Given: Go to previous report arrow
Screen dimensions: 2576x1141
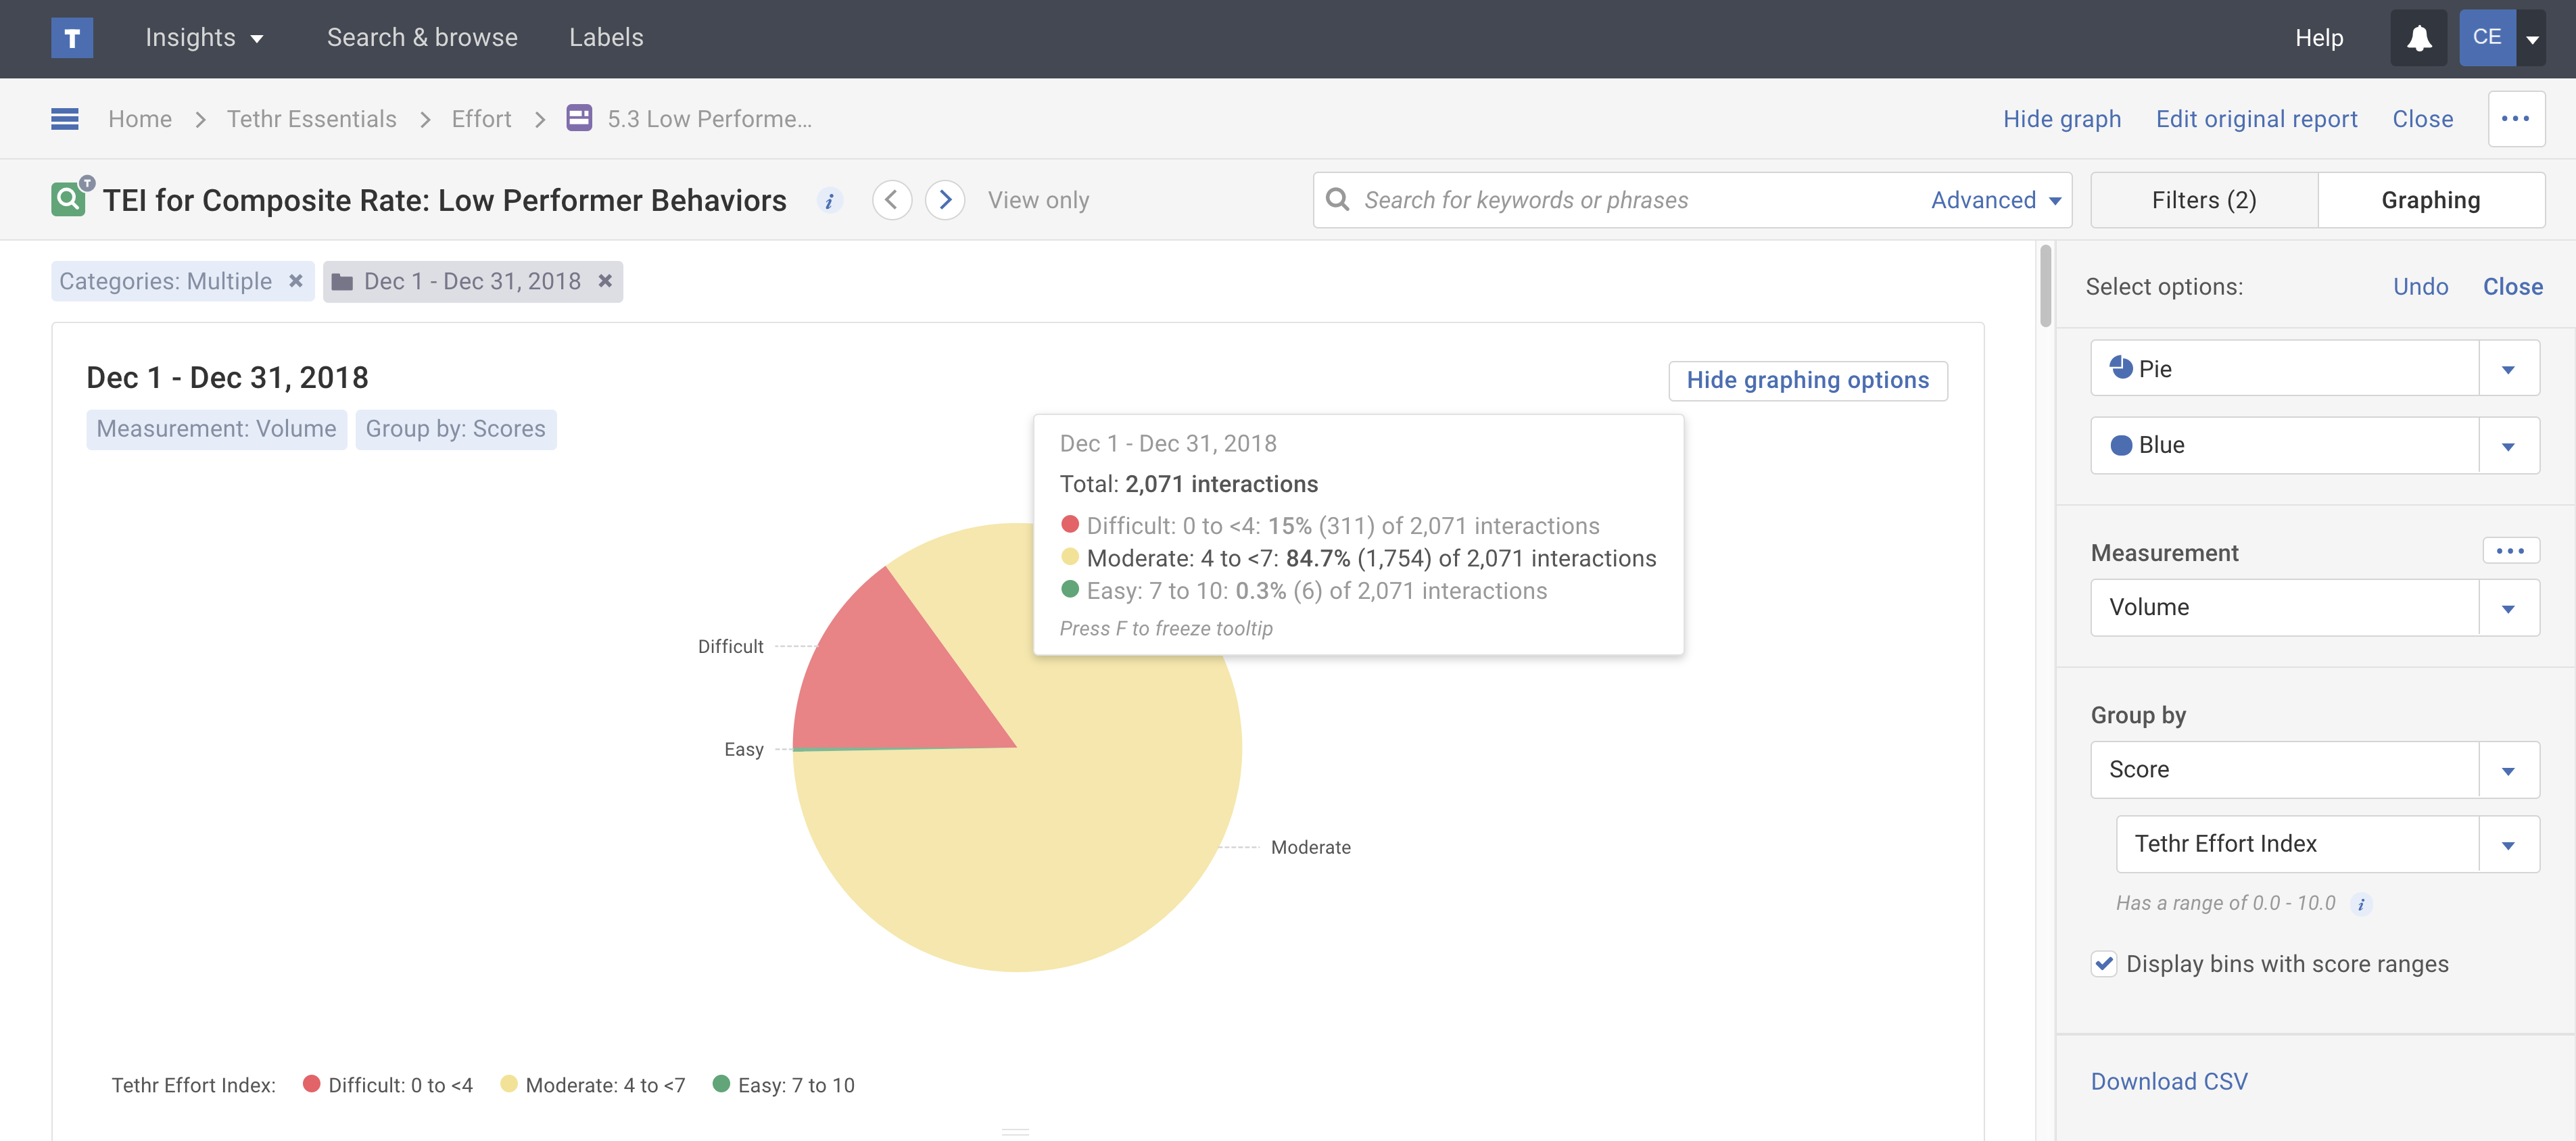Looking at the screenshot, I should [x=891, y=200].
